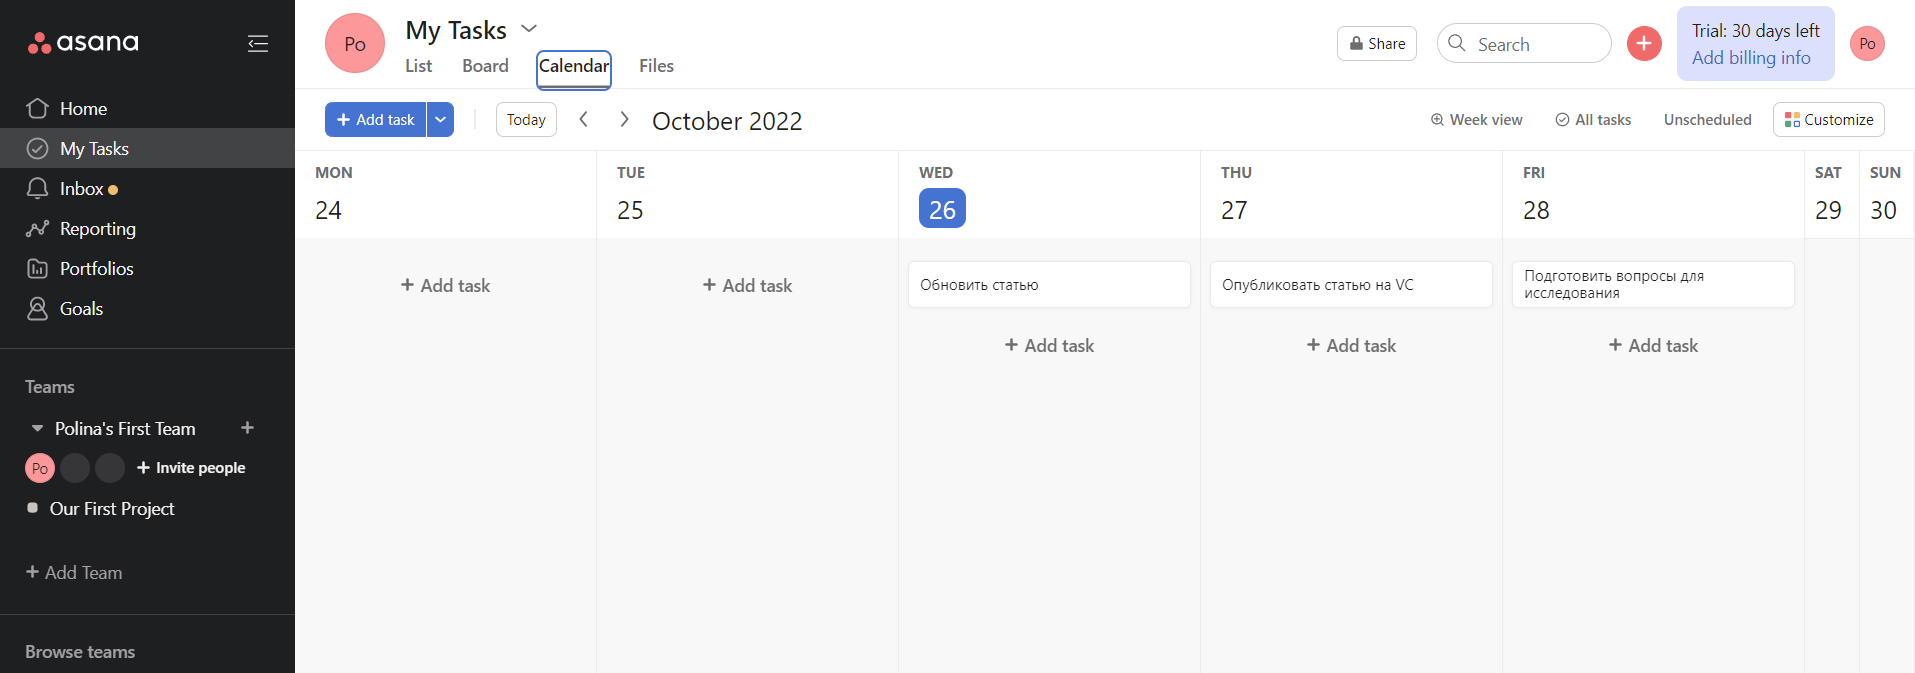Click the Share button

1376,44
